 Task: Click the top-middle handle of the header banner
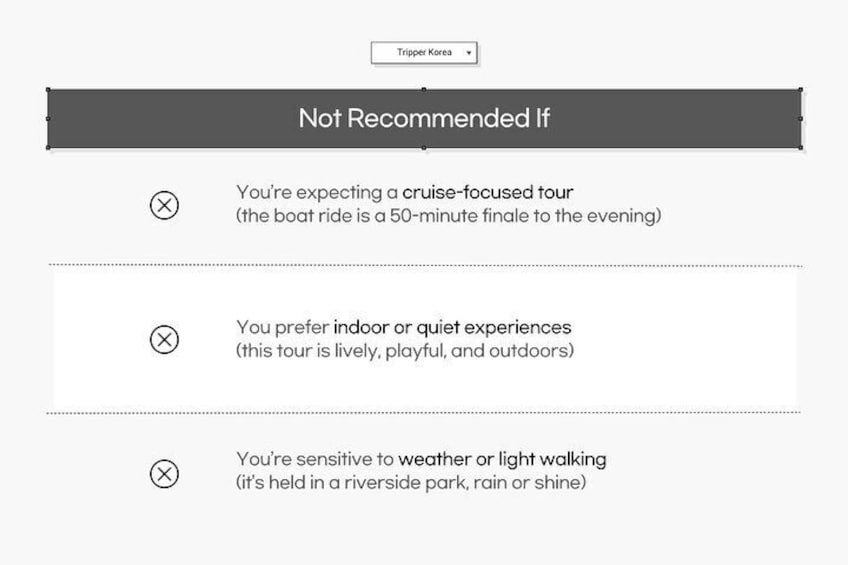pos(424,90)
